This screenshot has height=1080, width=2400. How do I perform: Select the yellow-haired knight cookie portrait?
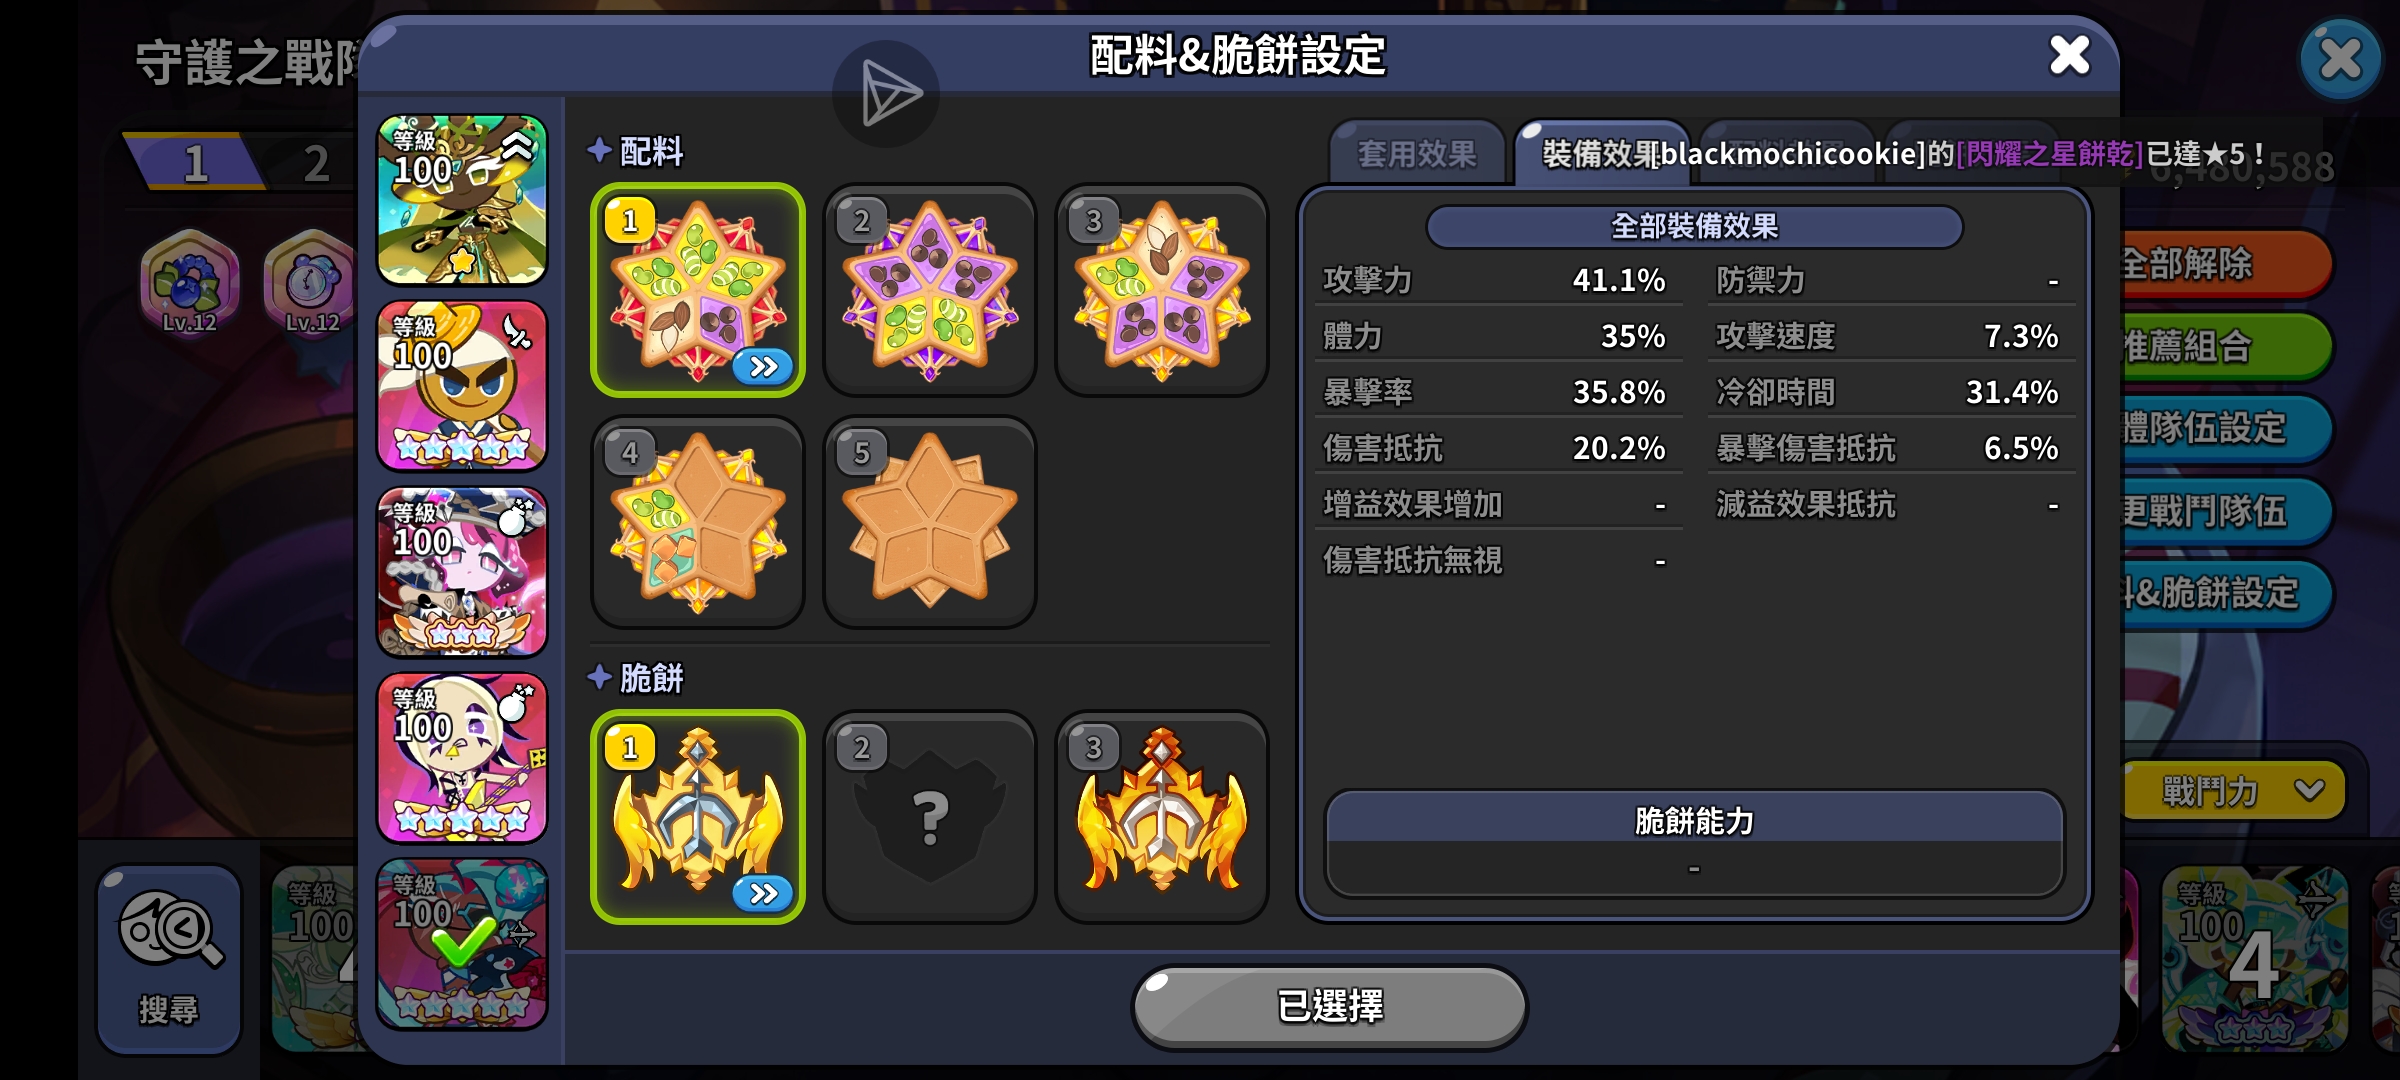pyautogui.click(x=462, y=386)
